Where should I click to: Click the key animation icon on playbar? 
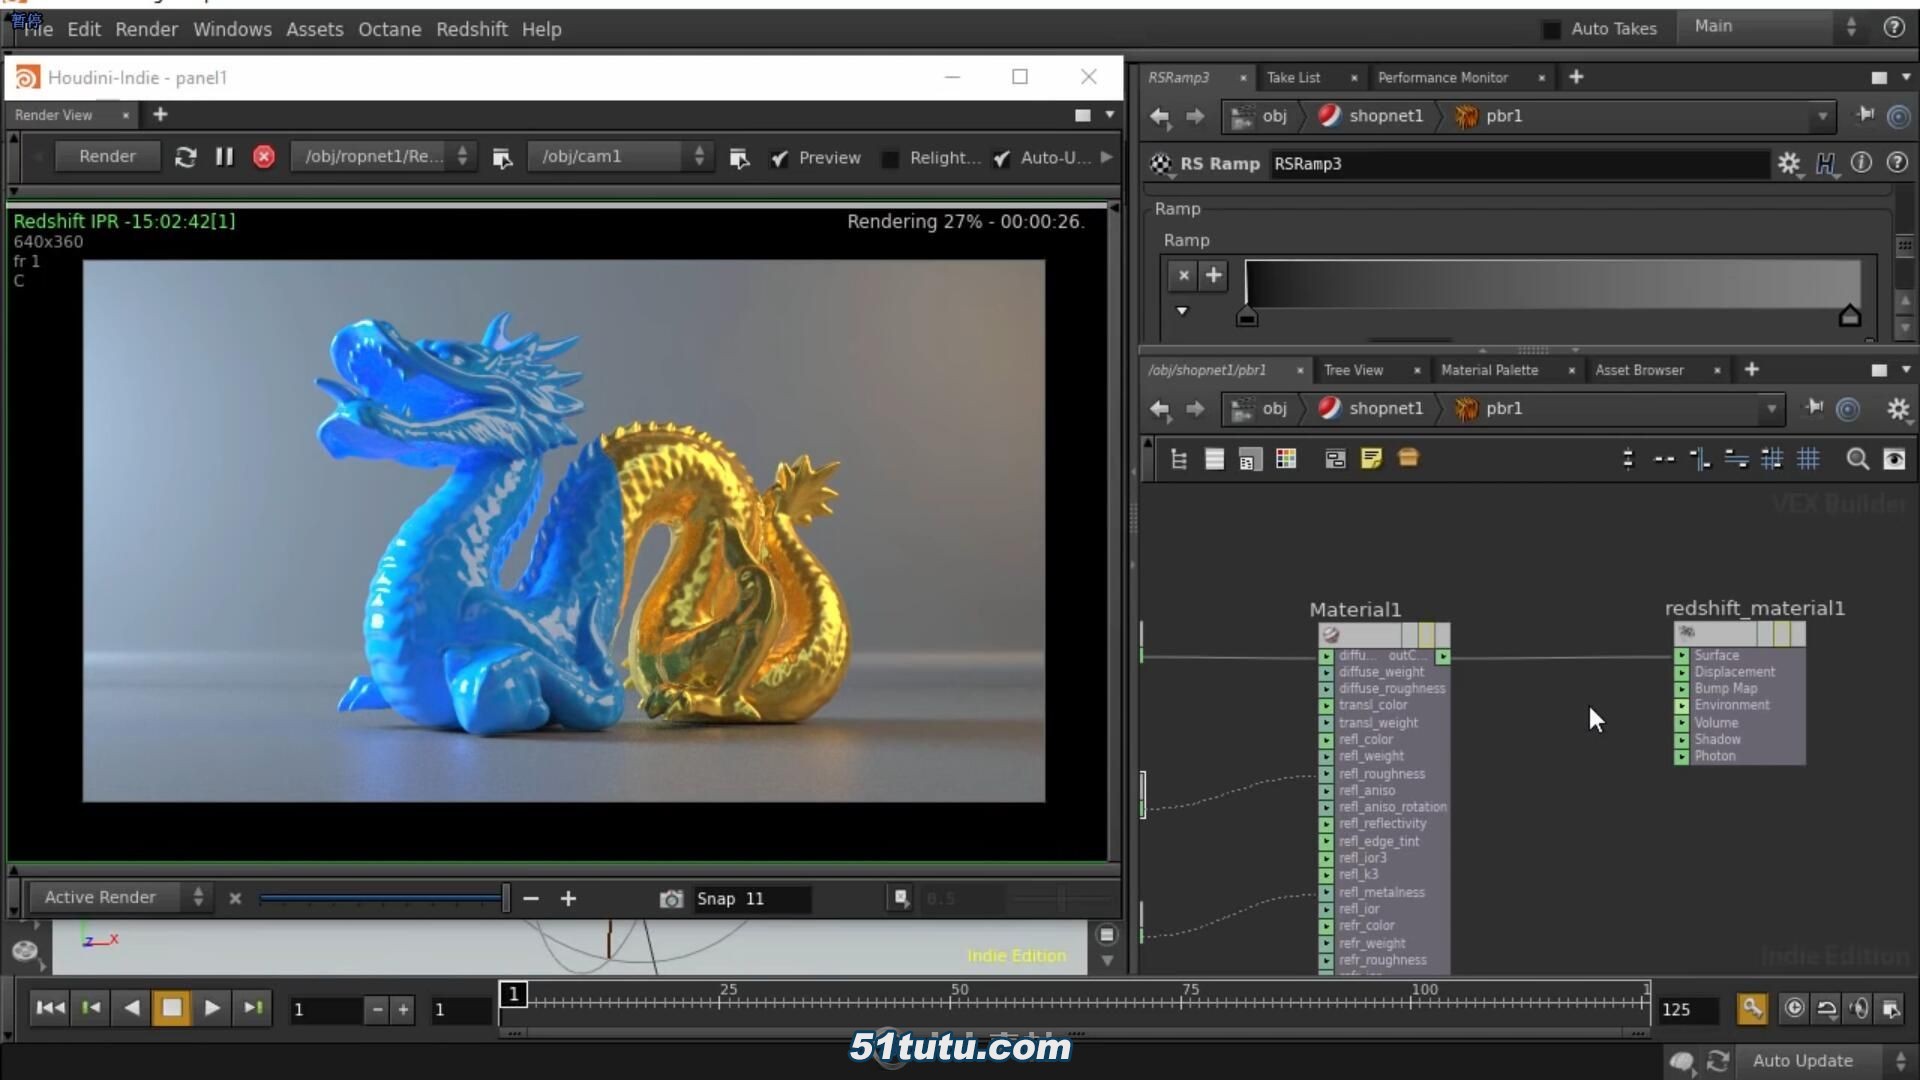point(1751,1009)
